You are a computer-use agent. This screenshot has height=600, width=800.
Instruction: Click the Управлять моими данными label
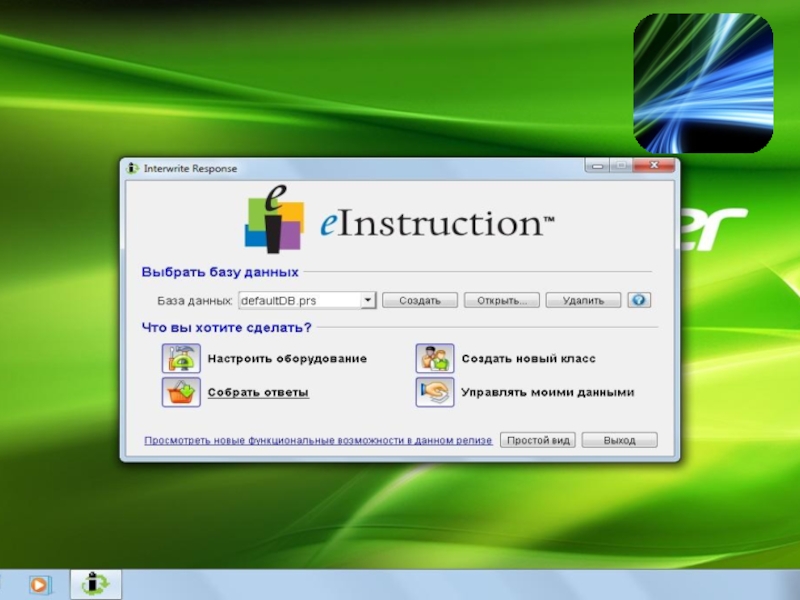[548, 392]
